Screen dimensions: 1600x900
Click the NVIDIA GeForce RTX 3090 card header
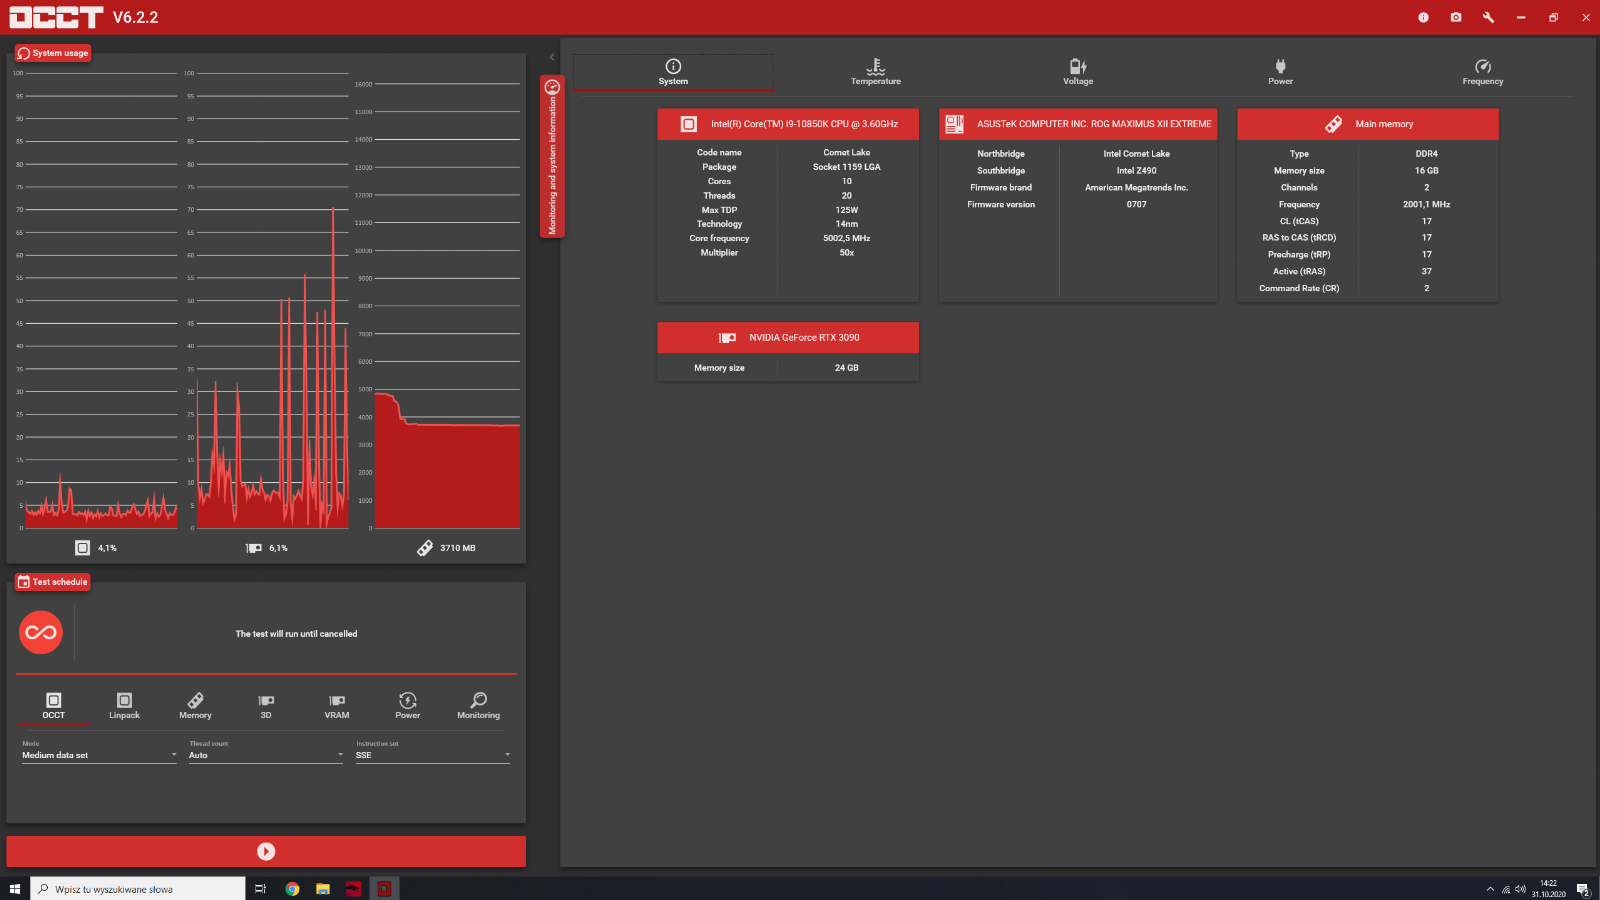tap(788, 338)
